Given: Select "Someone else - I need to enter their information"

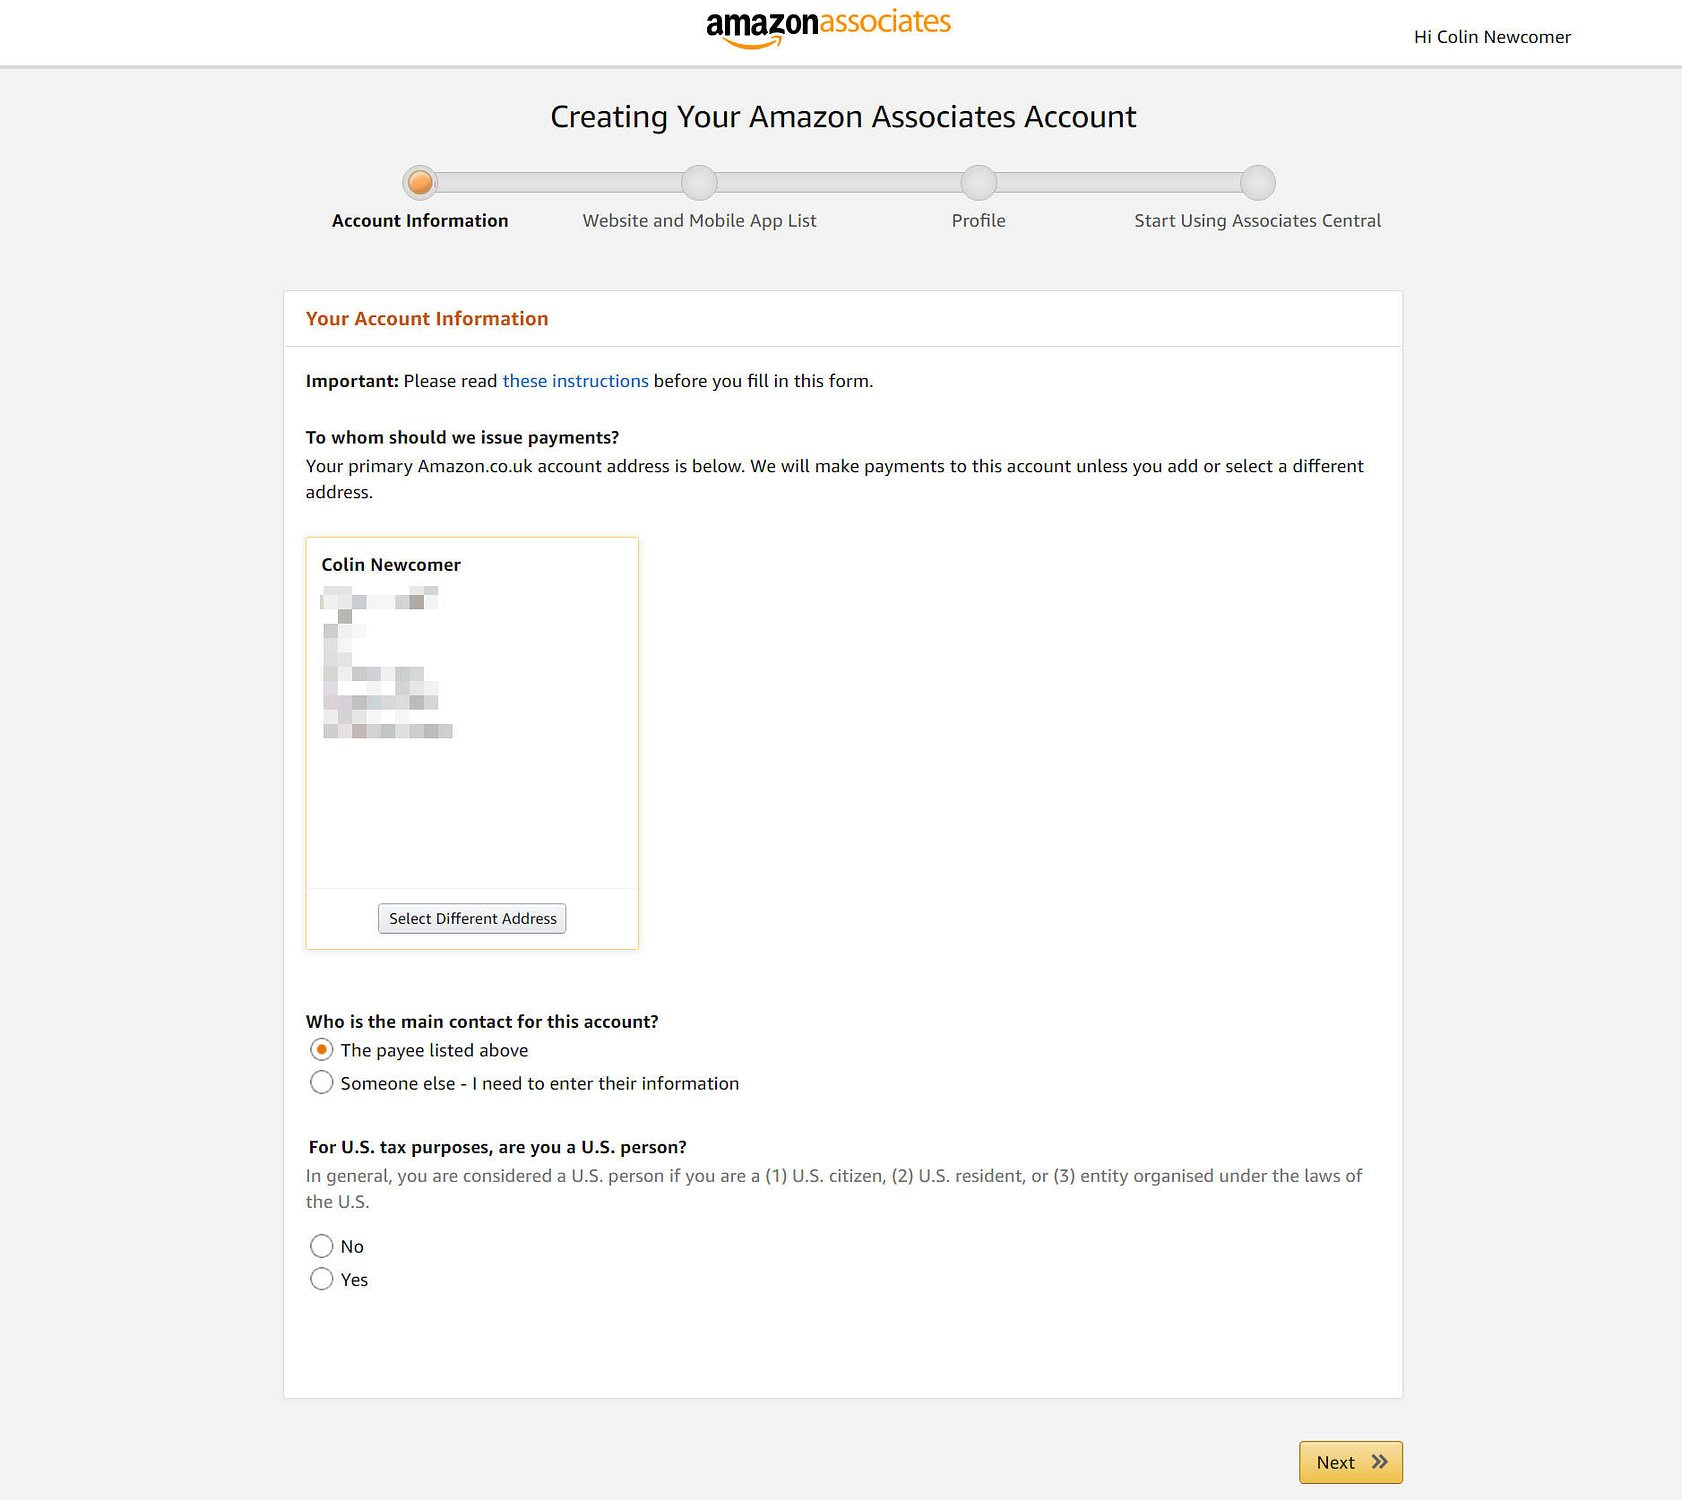Looking at the screenshot, I should (x=321, y=1082).
